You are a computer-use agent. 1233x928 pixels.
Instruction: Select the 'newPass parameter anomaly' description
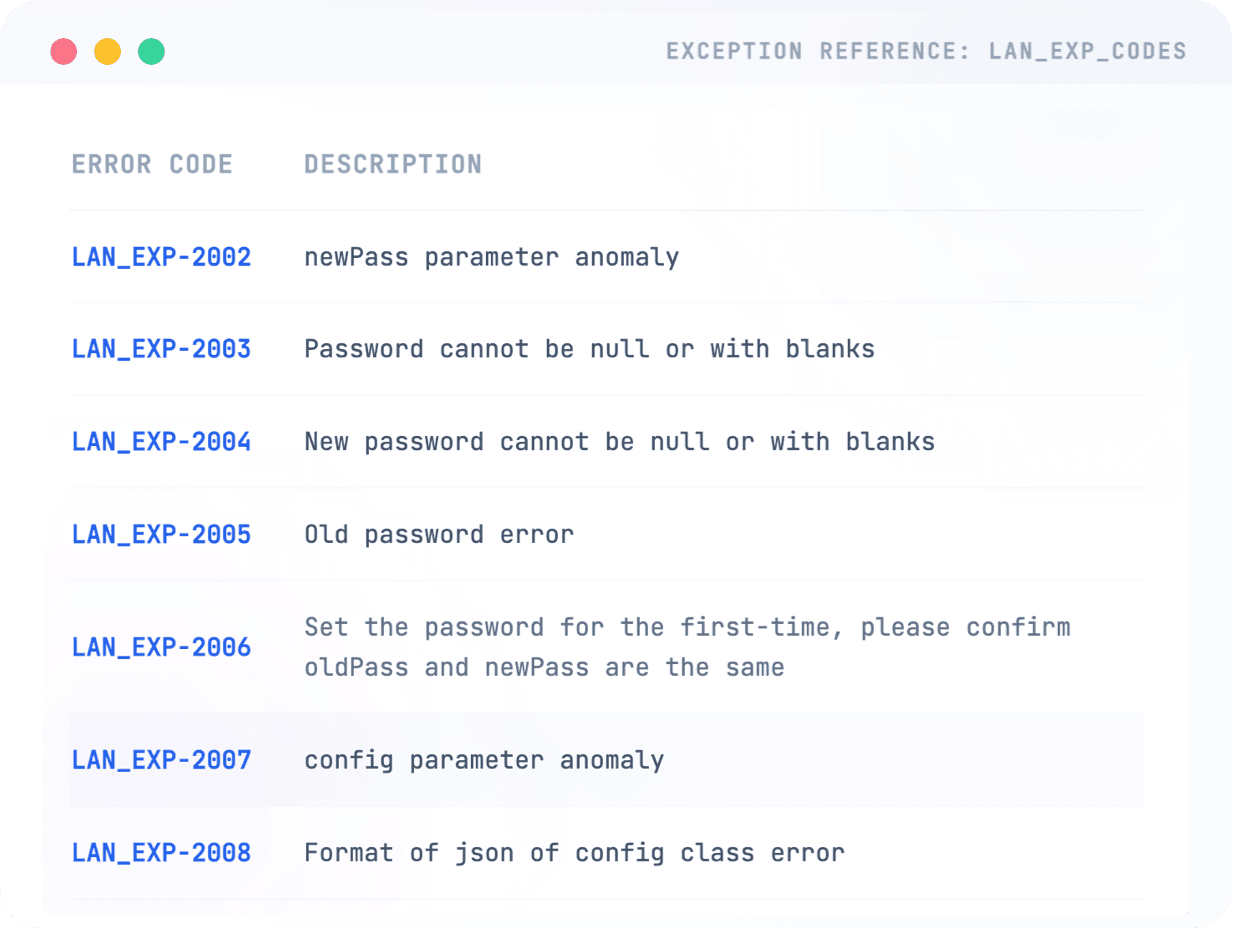[491, 257]
